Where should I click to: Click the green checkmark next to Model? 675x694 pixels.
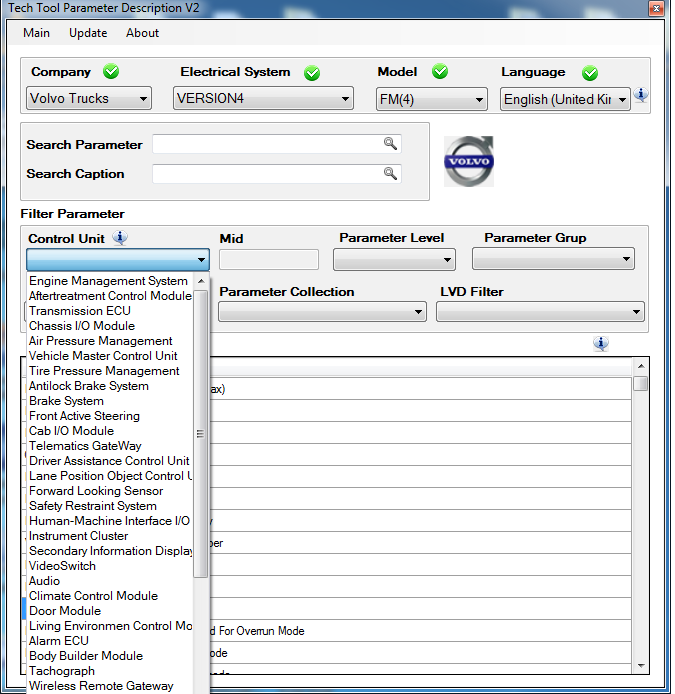pyautogui.click(x=439, y=72)
